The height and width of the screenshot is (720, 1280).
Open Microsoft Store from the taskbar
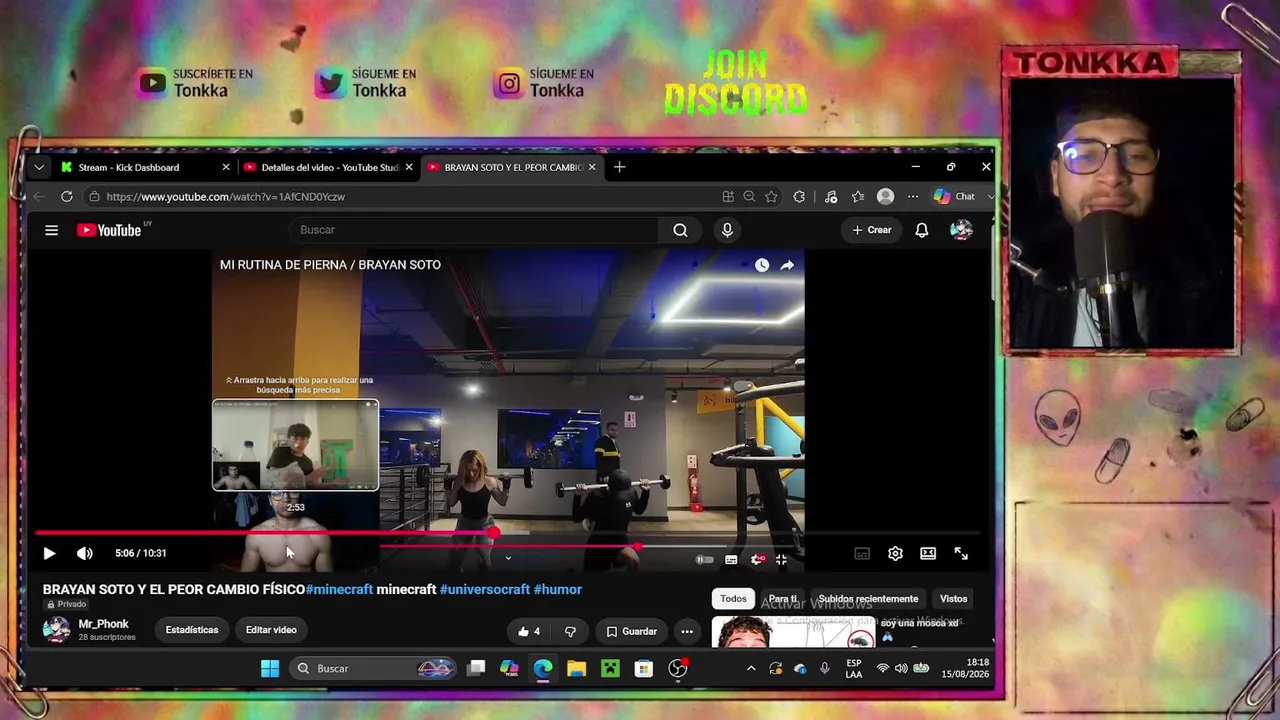(643, 668)
